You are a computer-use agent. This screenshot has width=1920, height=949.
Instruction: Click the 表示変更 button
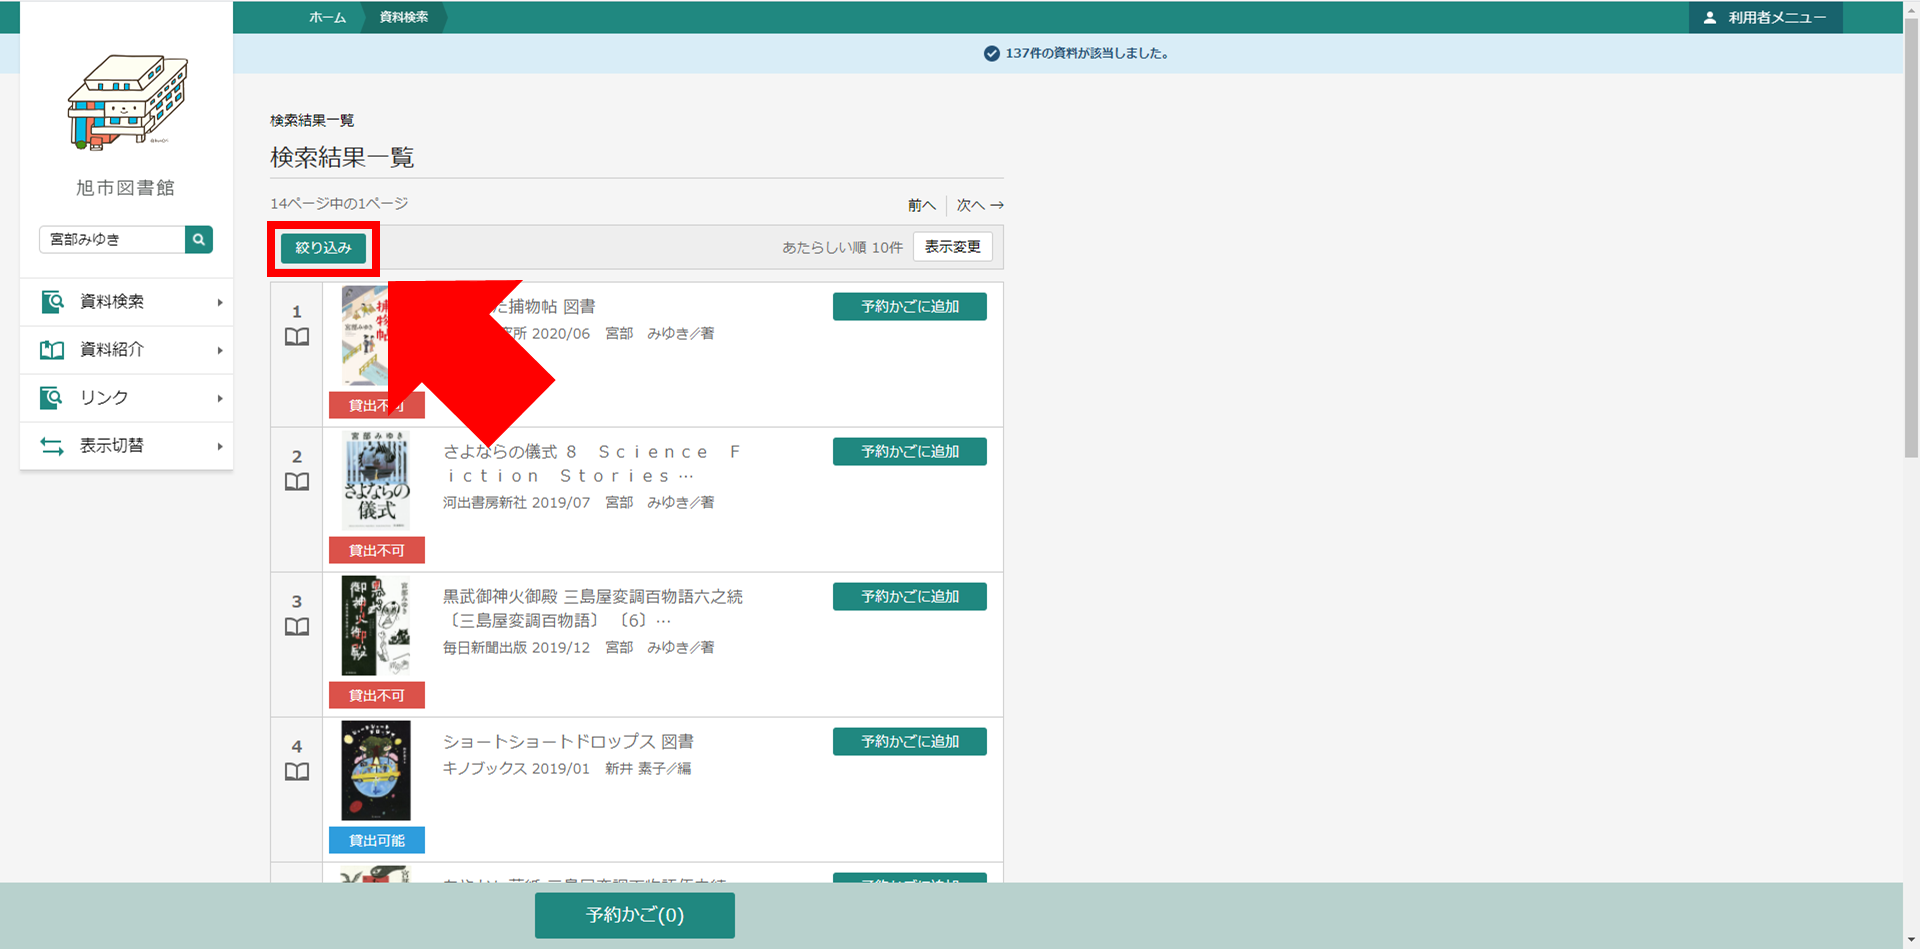pos(952,247)
